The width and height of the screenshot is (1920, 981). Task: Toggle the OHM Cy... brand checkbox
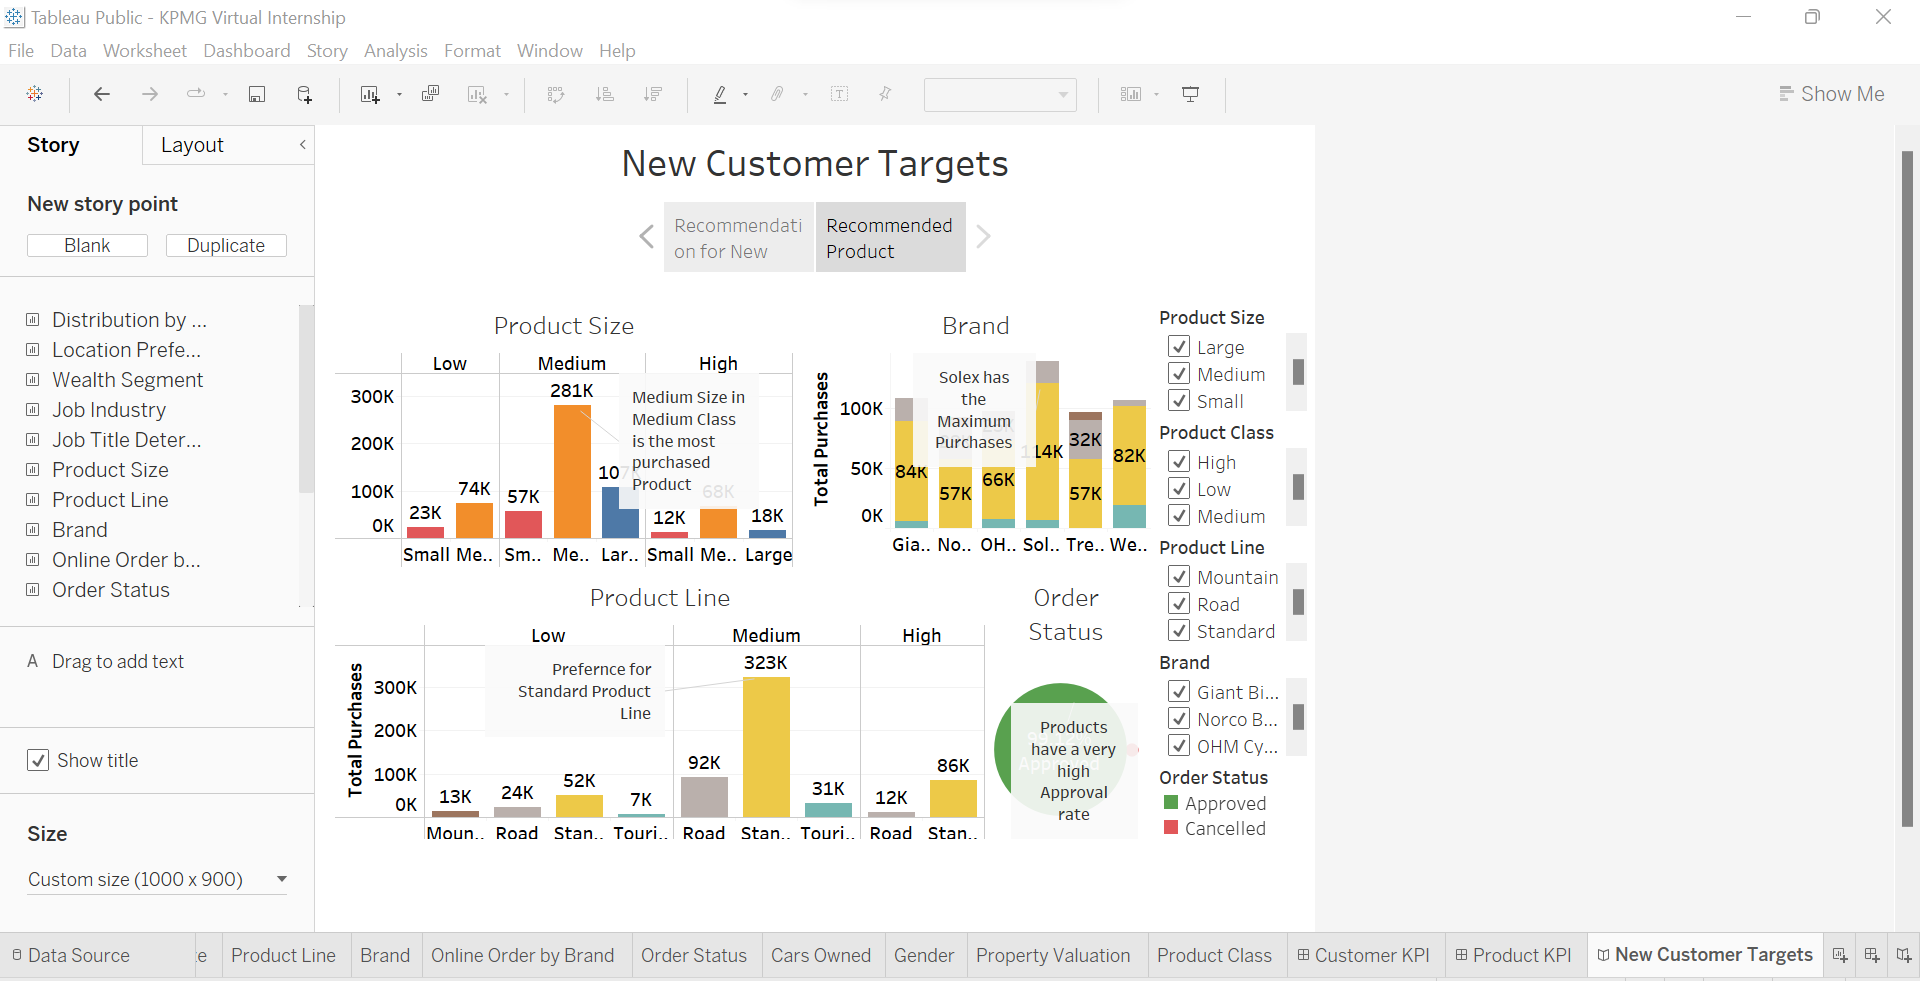click(x=1179, y=746)
